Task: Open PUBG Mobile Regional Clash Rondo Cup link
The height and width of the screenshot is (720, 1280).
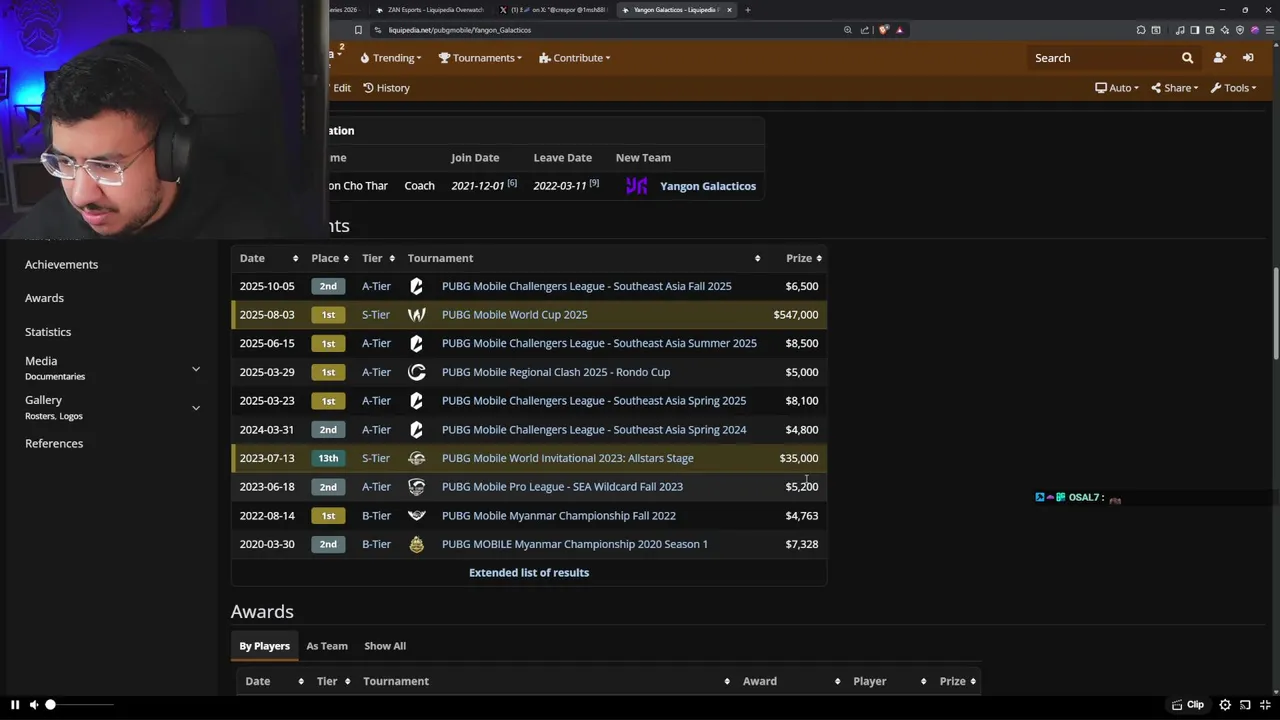Action: (556, 372)
